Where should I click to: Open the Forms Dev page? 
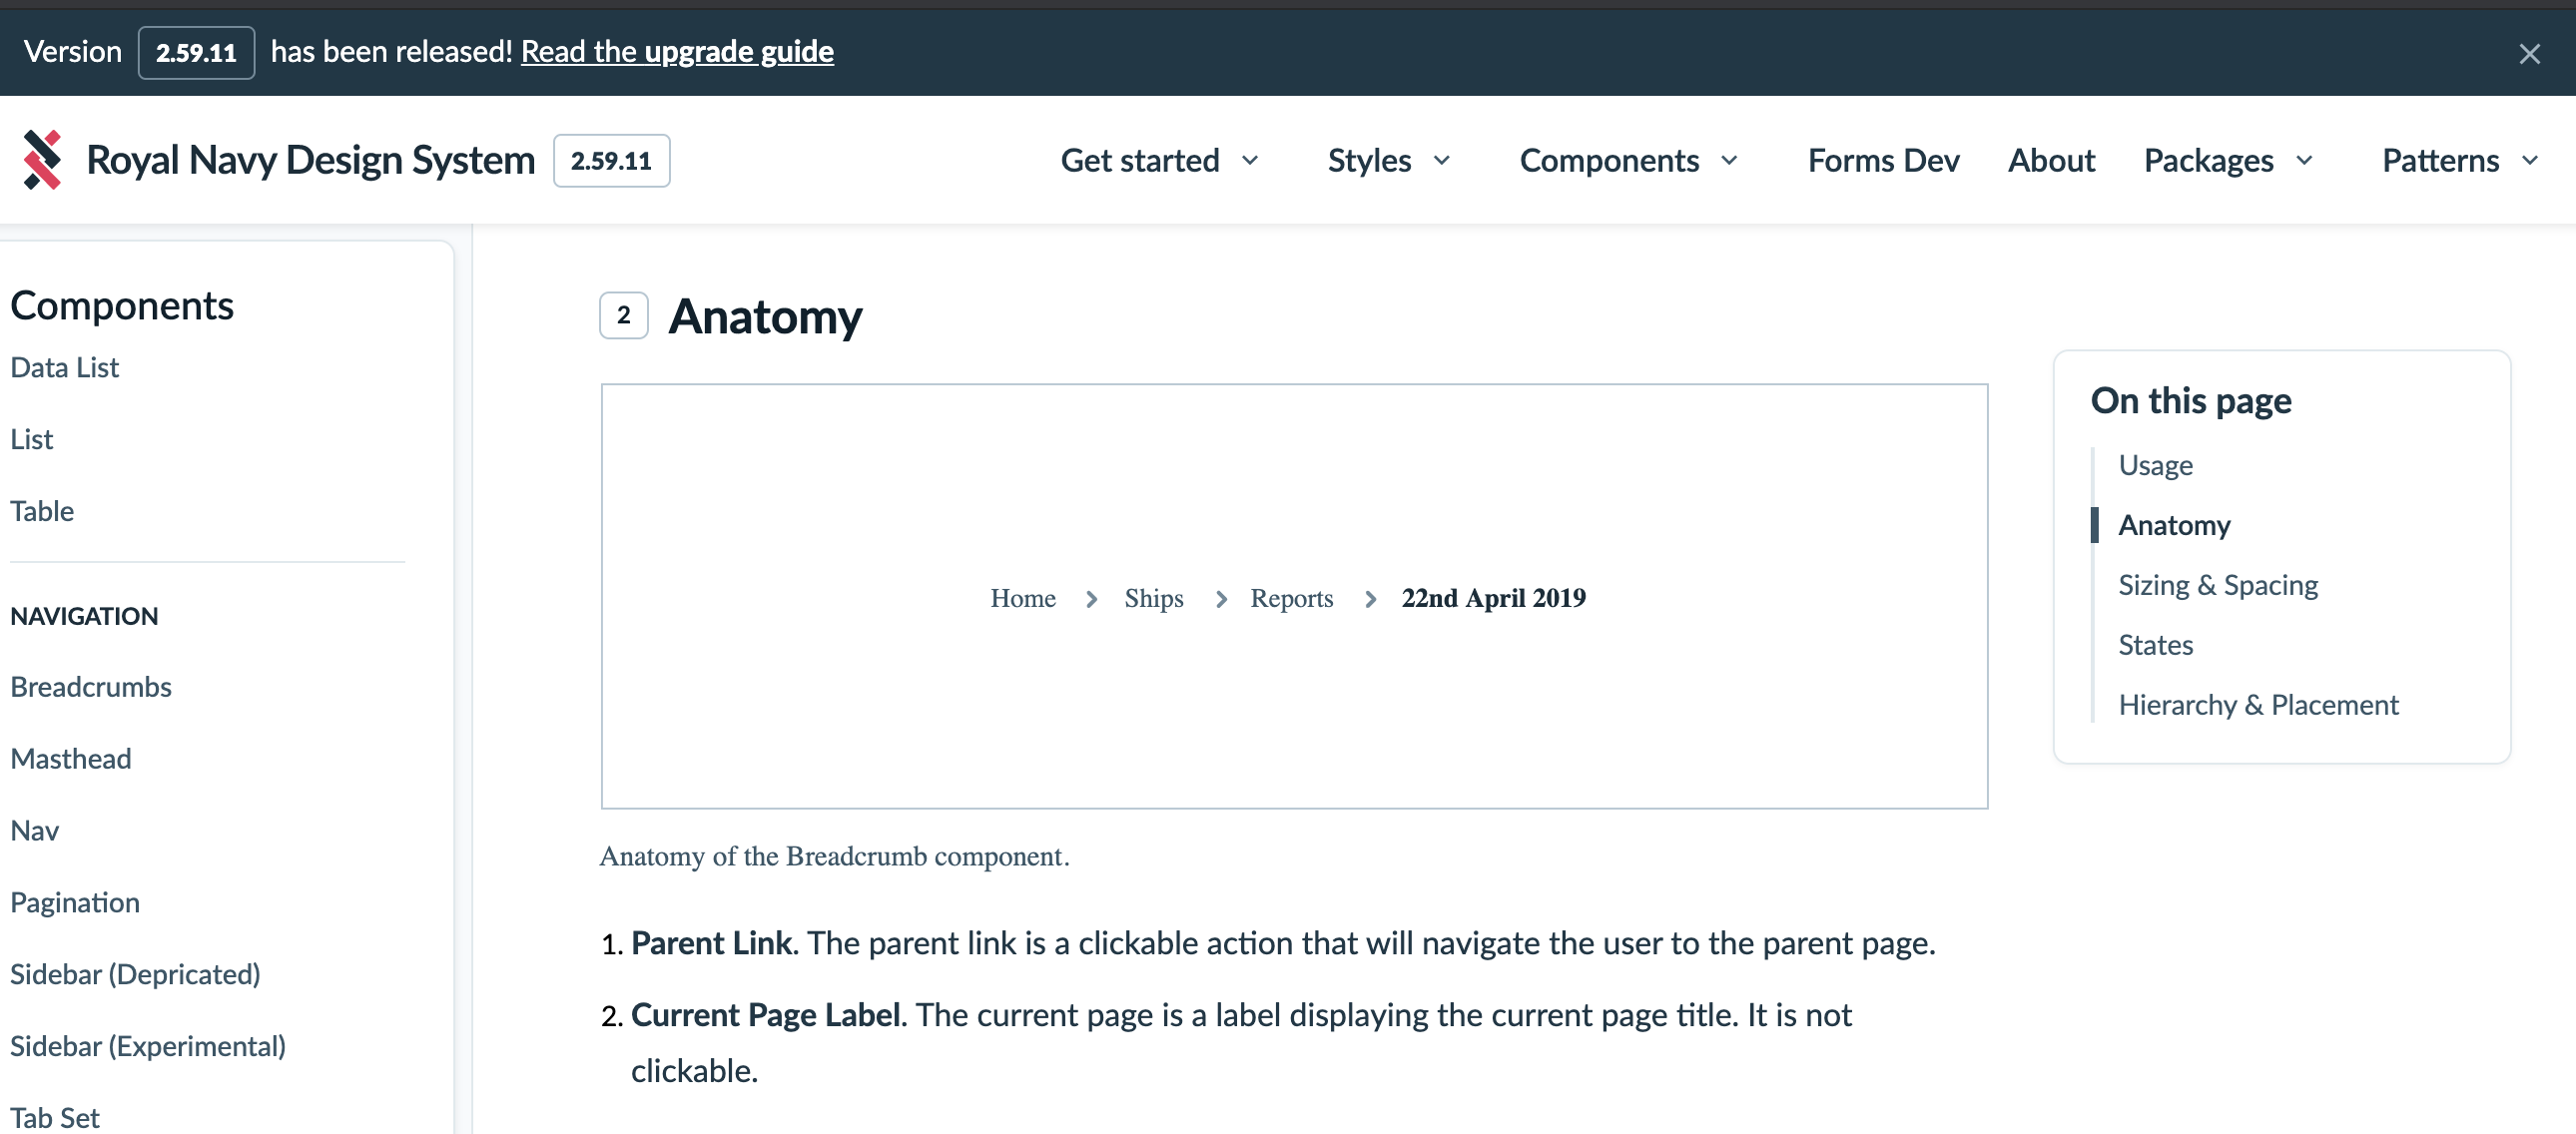coord(1882,160)
